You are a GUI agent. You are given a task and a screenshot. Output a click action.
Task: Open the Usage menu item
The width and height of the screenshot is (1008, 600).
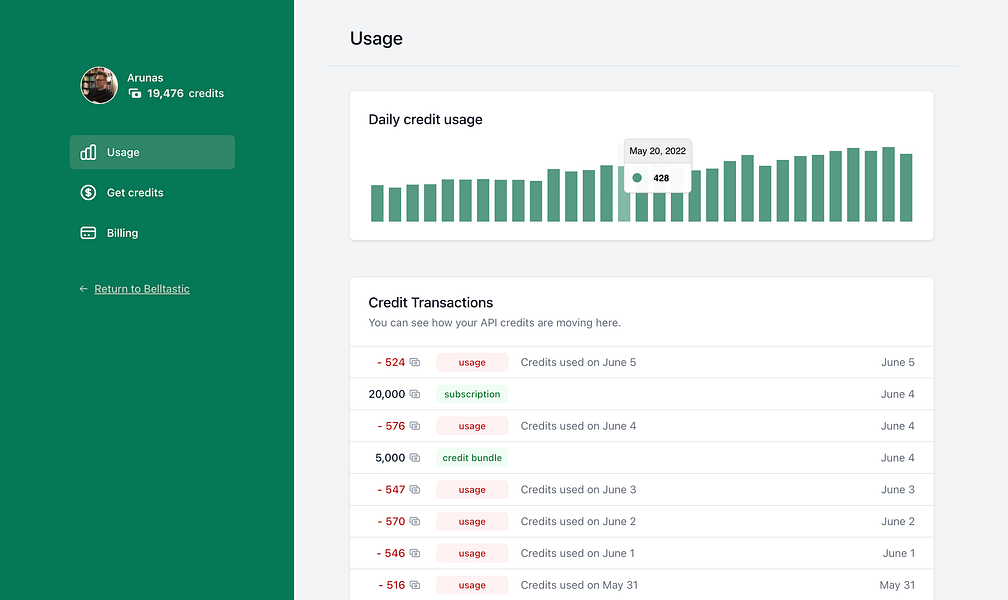pyautogui.click(x=152, y=152)
